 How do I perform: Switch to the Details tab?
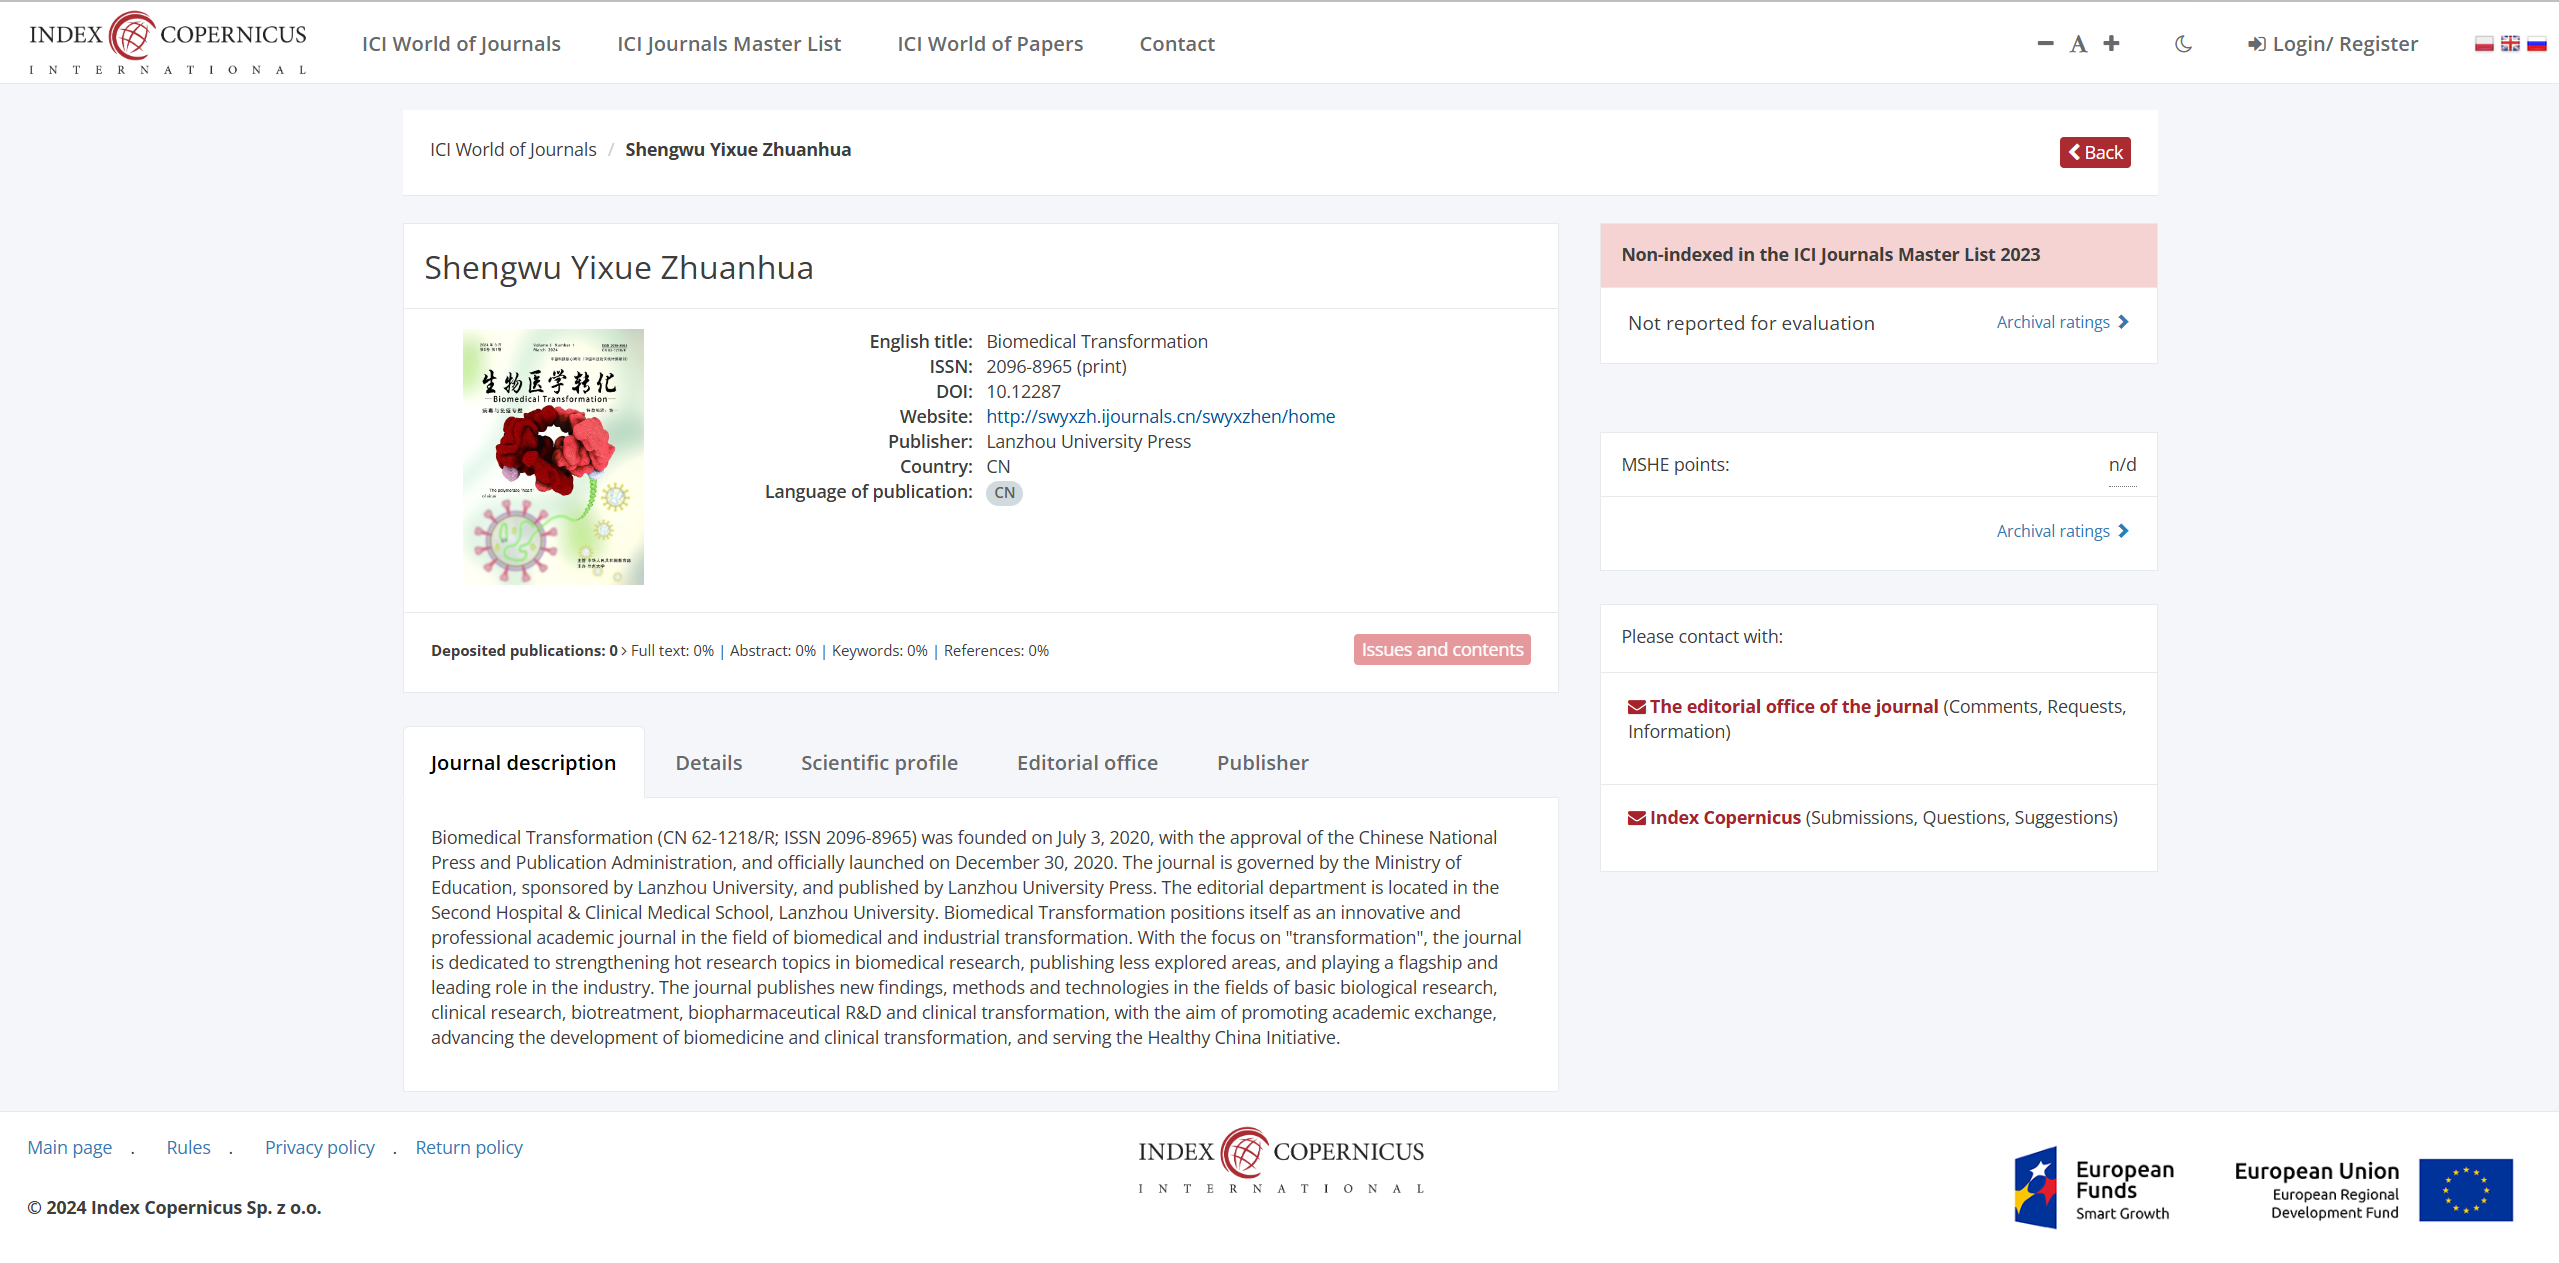(x=708, y=763)
